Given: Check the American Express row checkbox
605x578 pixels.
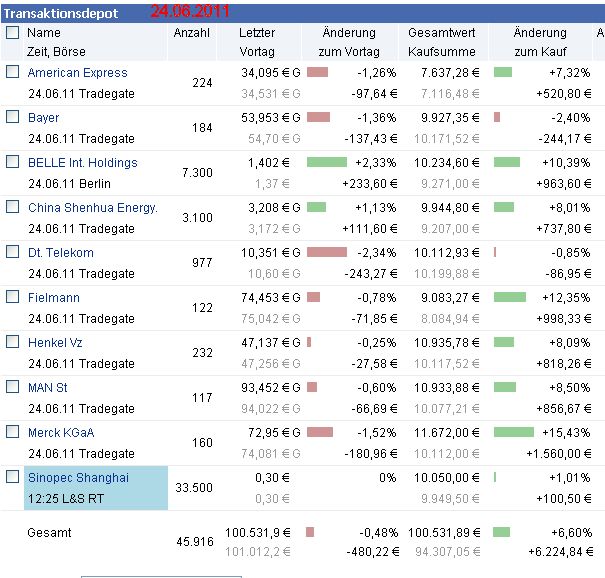Looking at the screenshot, I should pyautogui.click(x=12, y=71).
